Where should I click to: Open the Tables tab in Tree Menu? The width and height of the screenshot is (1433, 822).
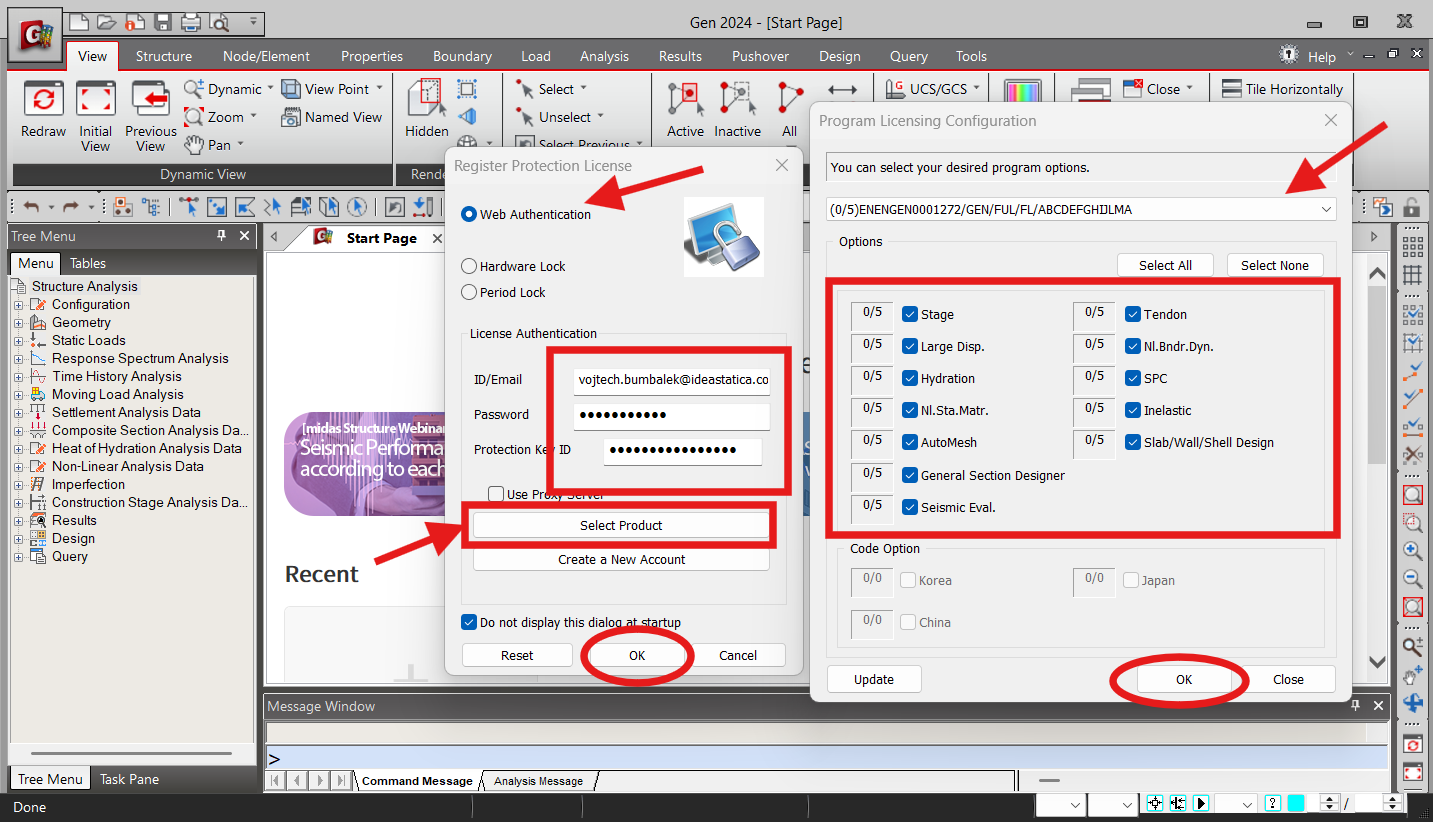[88, 263]
